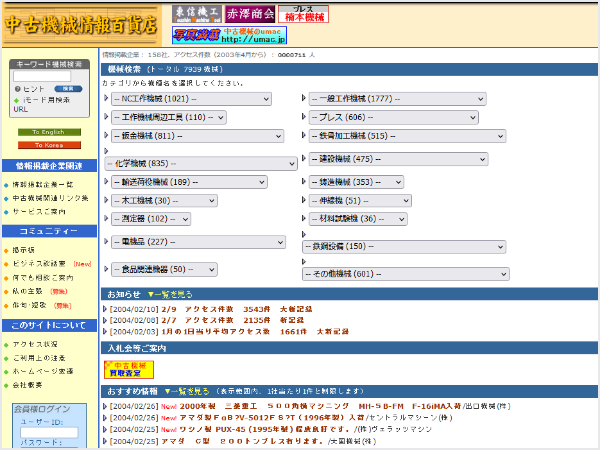
Task: Open the 東信機工 banner ad
Action: tap(197, 14)
